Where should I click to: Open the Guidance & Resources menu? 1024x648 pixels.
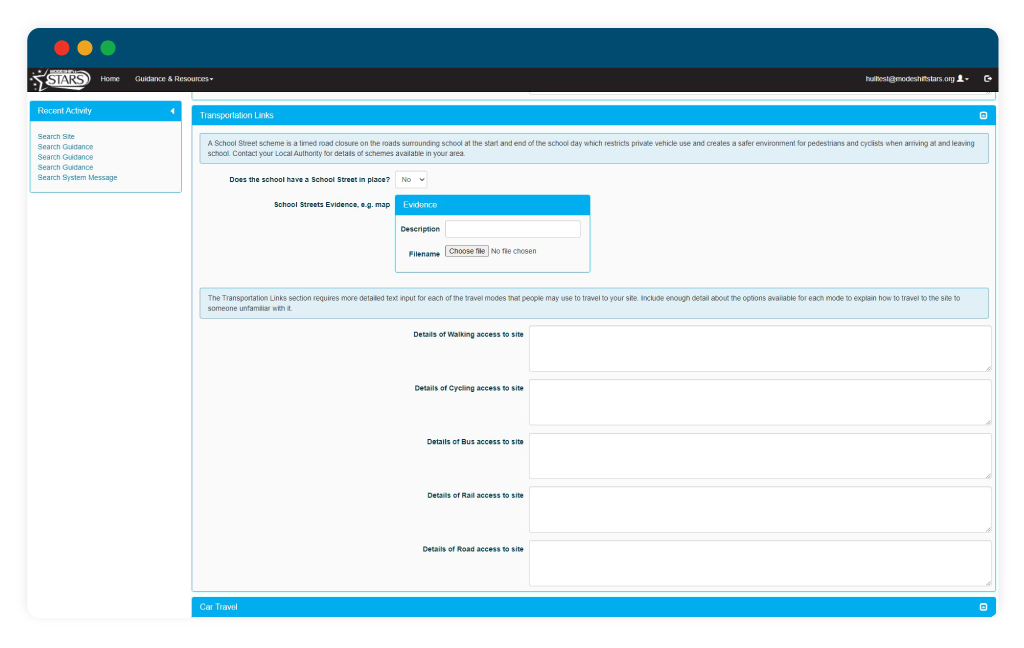(x=174, y=79)
